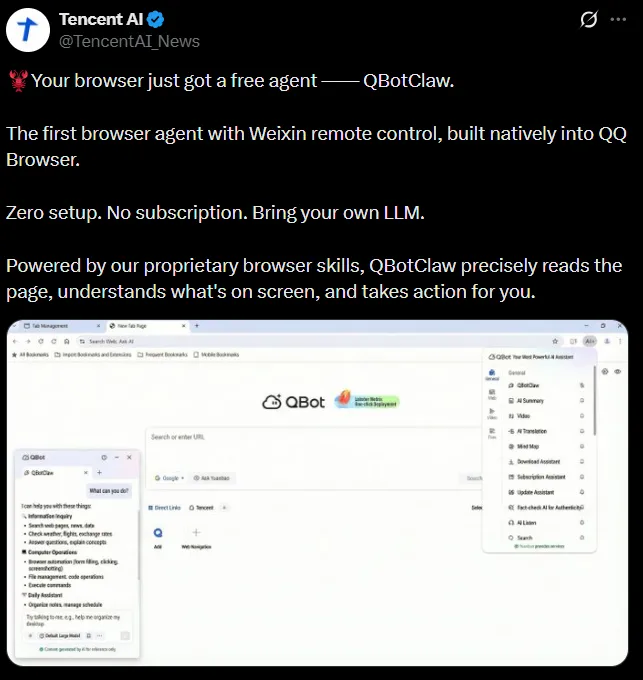
Task: Open the @TencentAI_News handle link
Action: pyautogui.click(x=129, y=41)
